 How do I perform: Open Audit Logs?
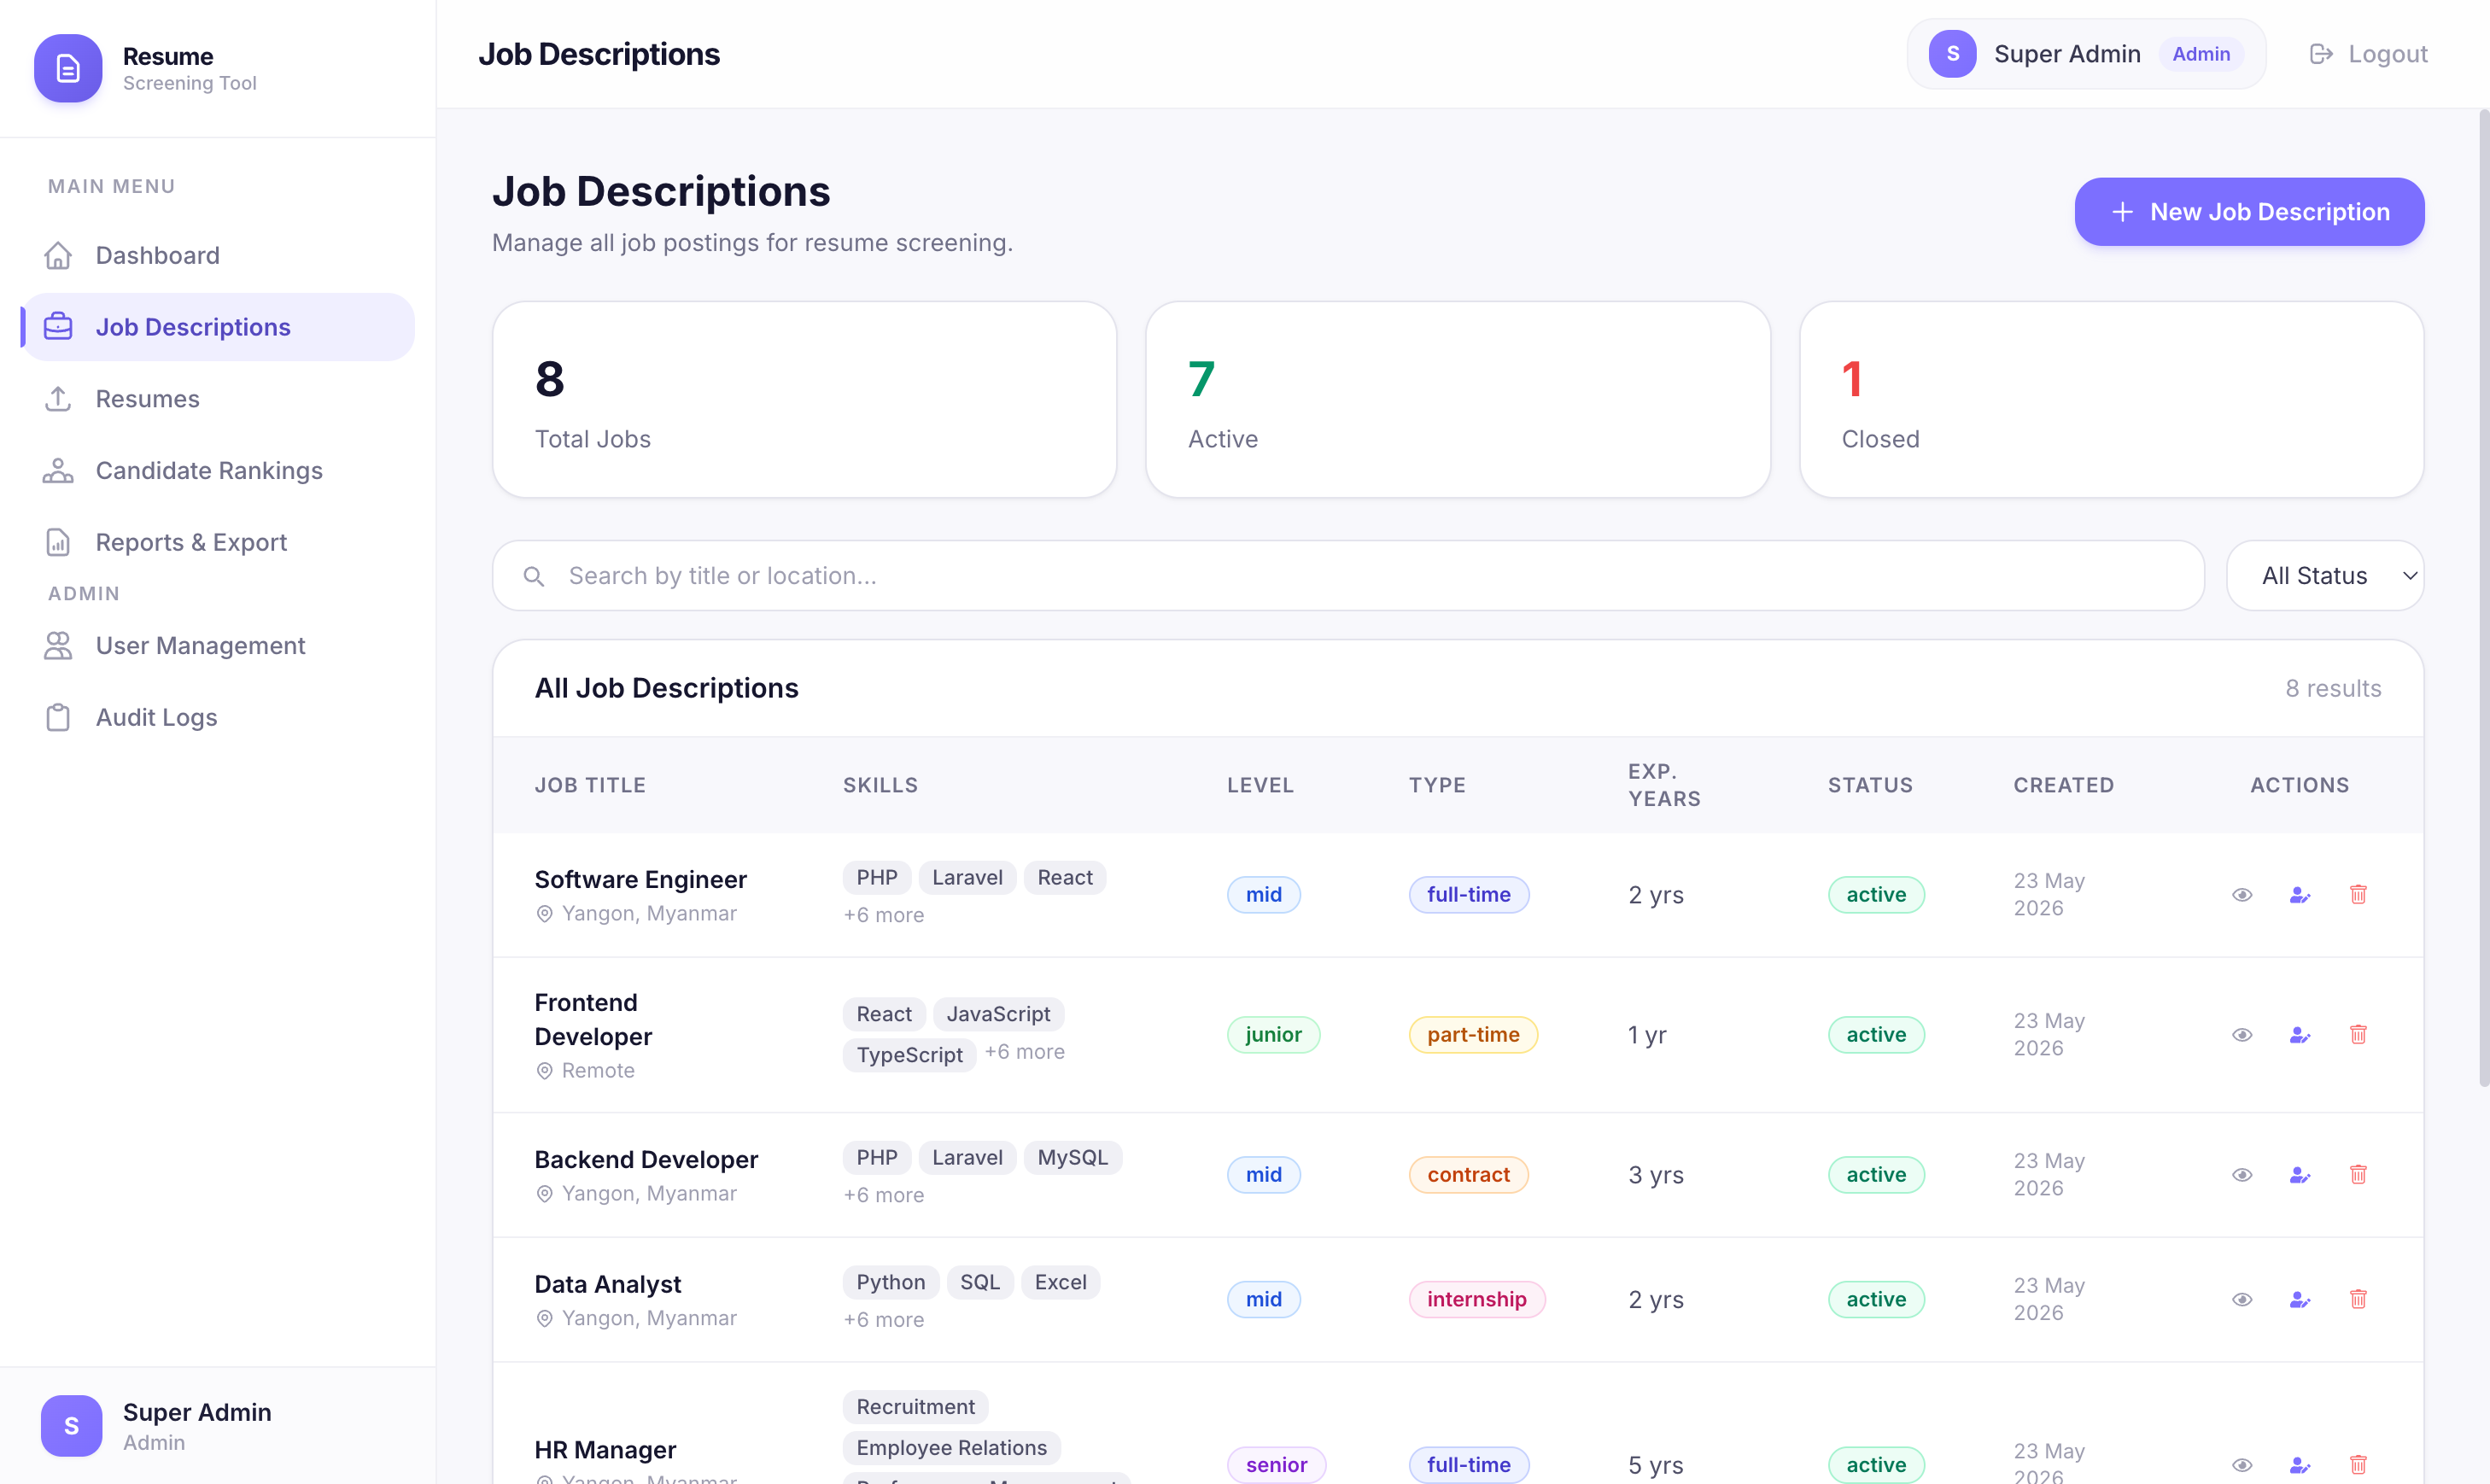[x=217, y=717]
